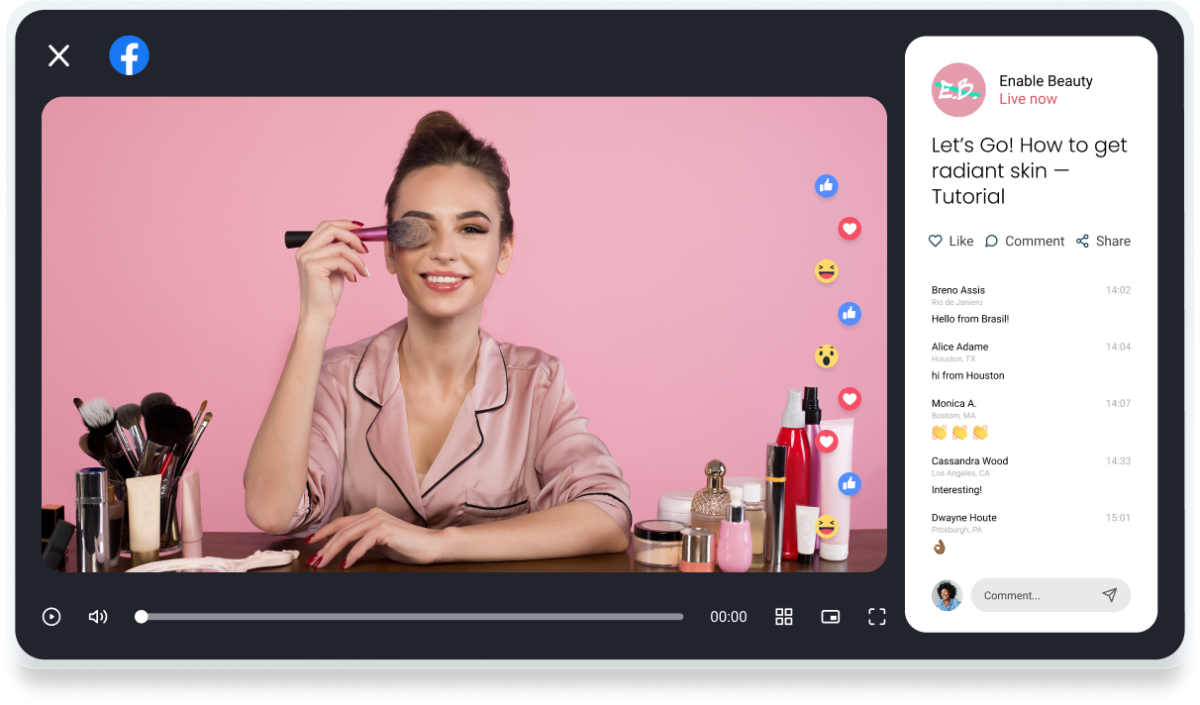Open the grid view icon
The width and height of the screenshot is (1200, 705).
point(784,616)
